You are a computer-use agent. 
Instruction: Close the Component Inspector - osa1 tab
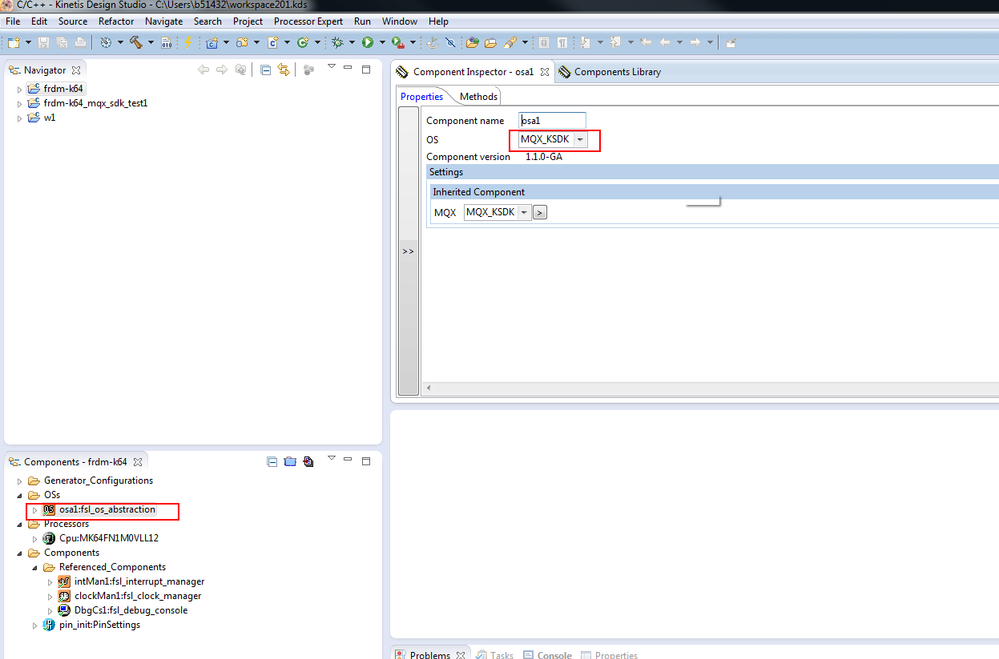pos(545,72)
